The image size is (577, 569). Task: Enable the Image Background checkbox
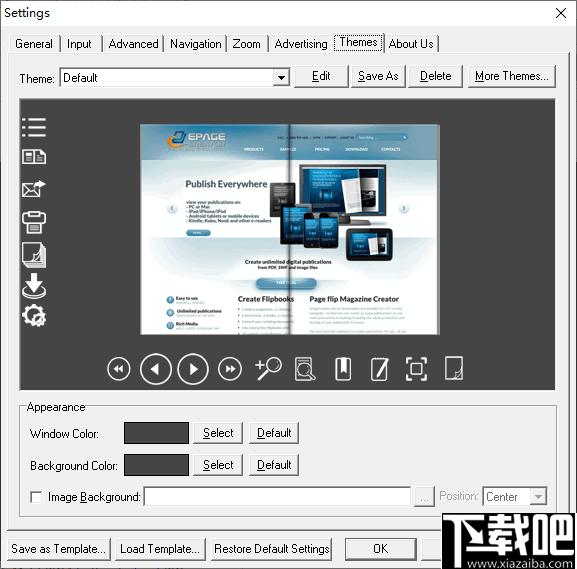pos(36,497)
